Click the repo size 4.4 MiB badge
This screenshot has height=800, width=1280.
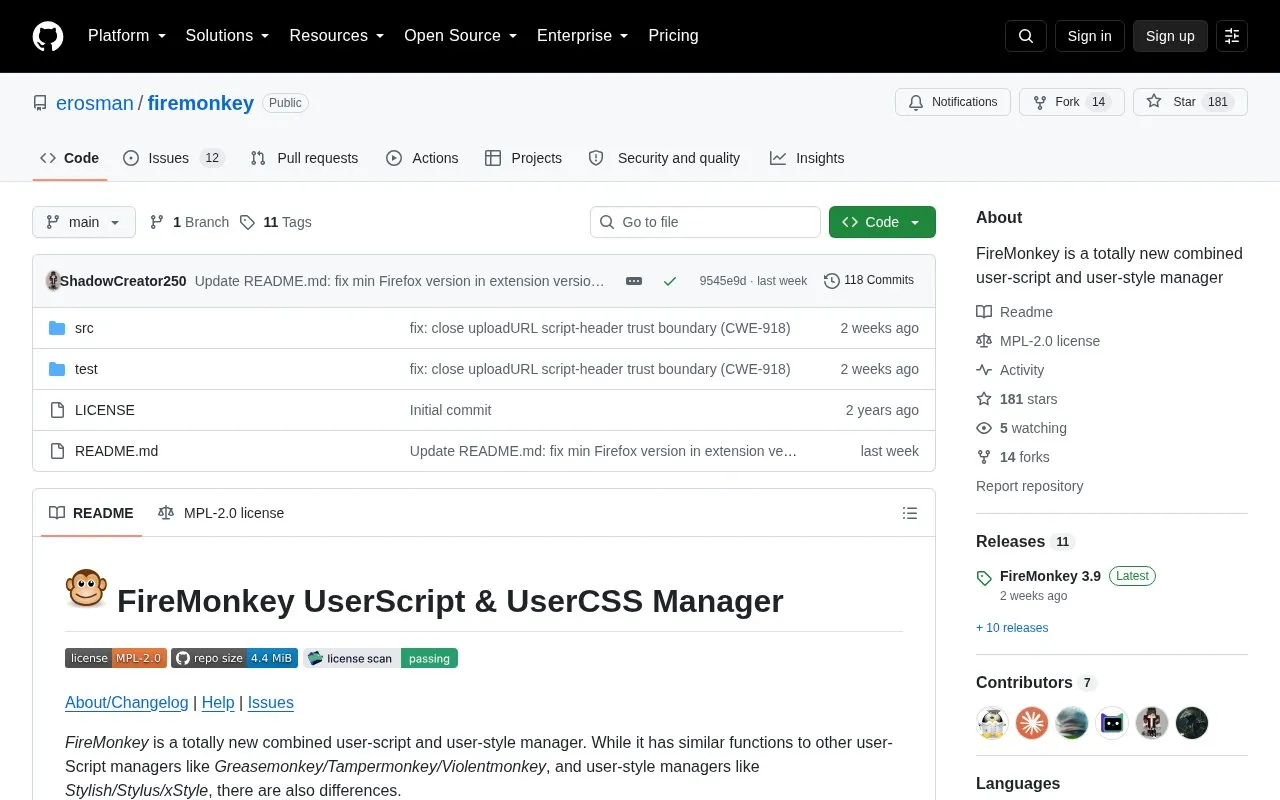pos(234,658)
